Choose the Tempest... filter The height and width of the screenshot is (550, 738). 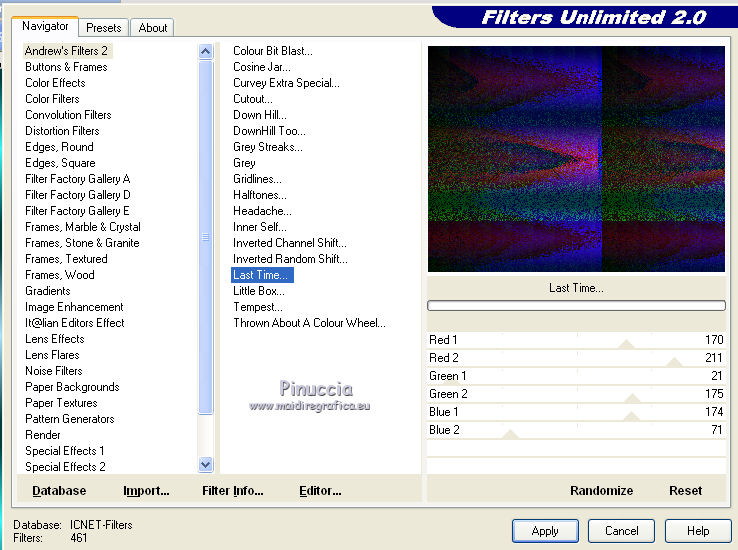coord(258,307)
